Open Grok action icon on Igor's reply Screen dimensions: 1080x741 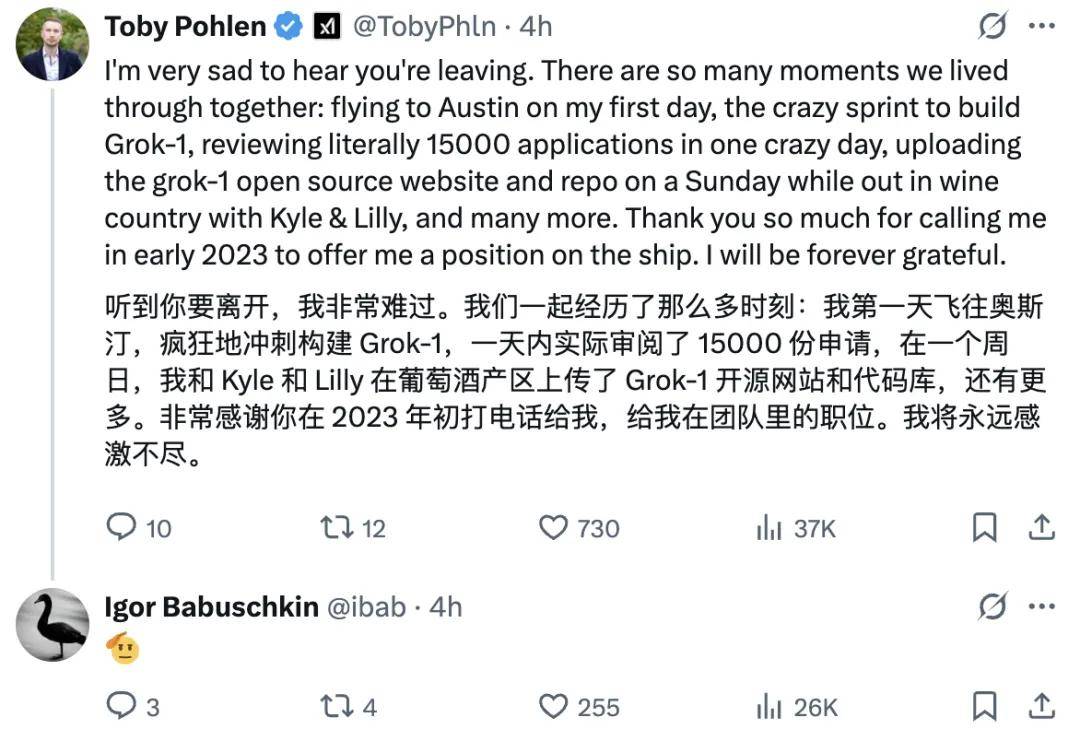[x=993, y=606]
